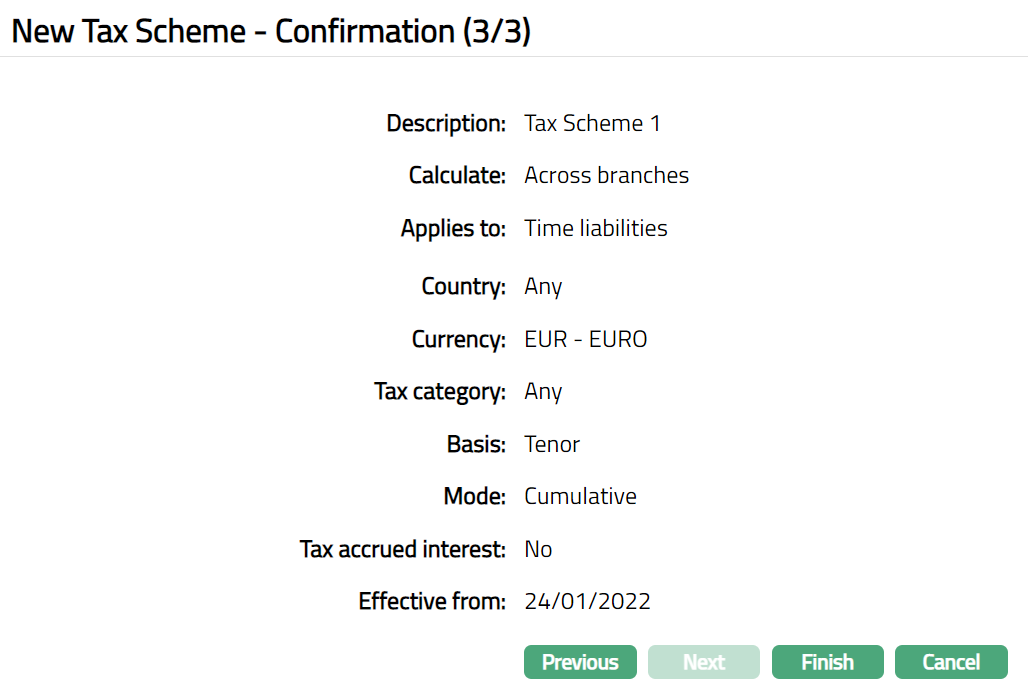The image size is (1028, 695).
Task: Click the Description field label
Action: (446, 124)
